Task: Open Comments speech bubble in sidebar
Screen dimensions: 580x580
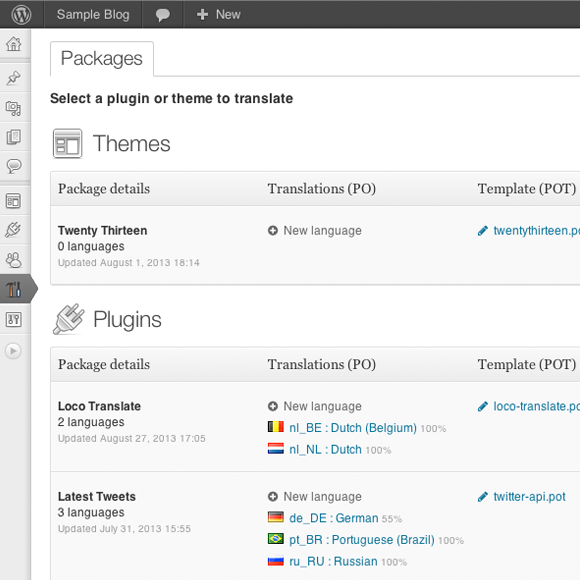Action: [x=14, y=166]
